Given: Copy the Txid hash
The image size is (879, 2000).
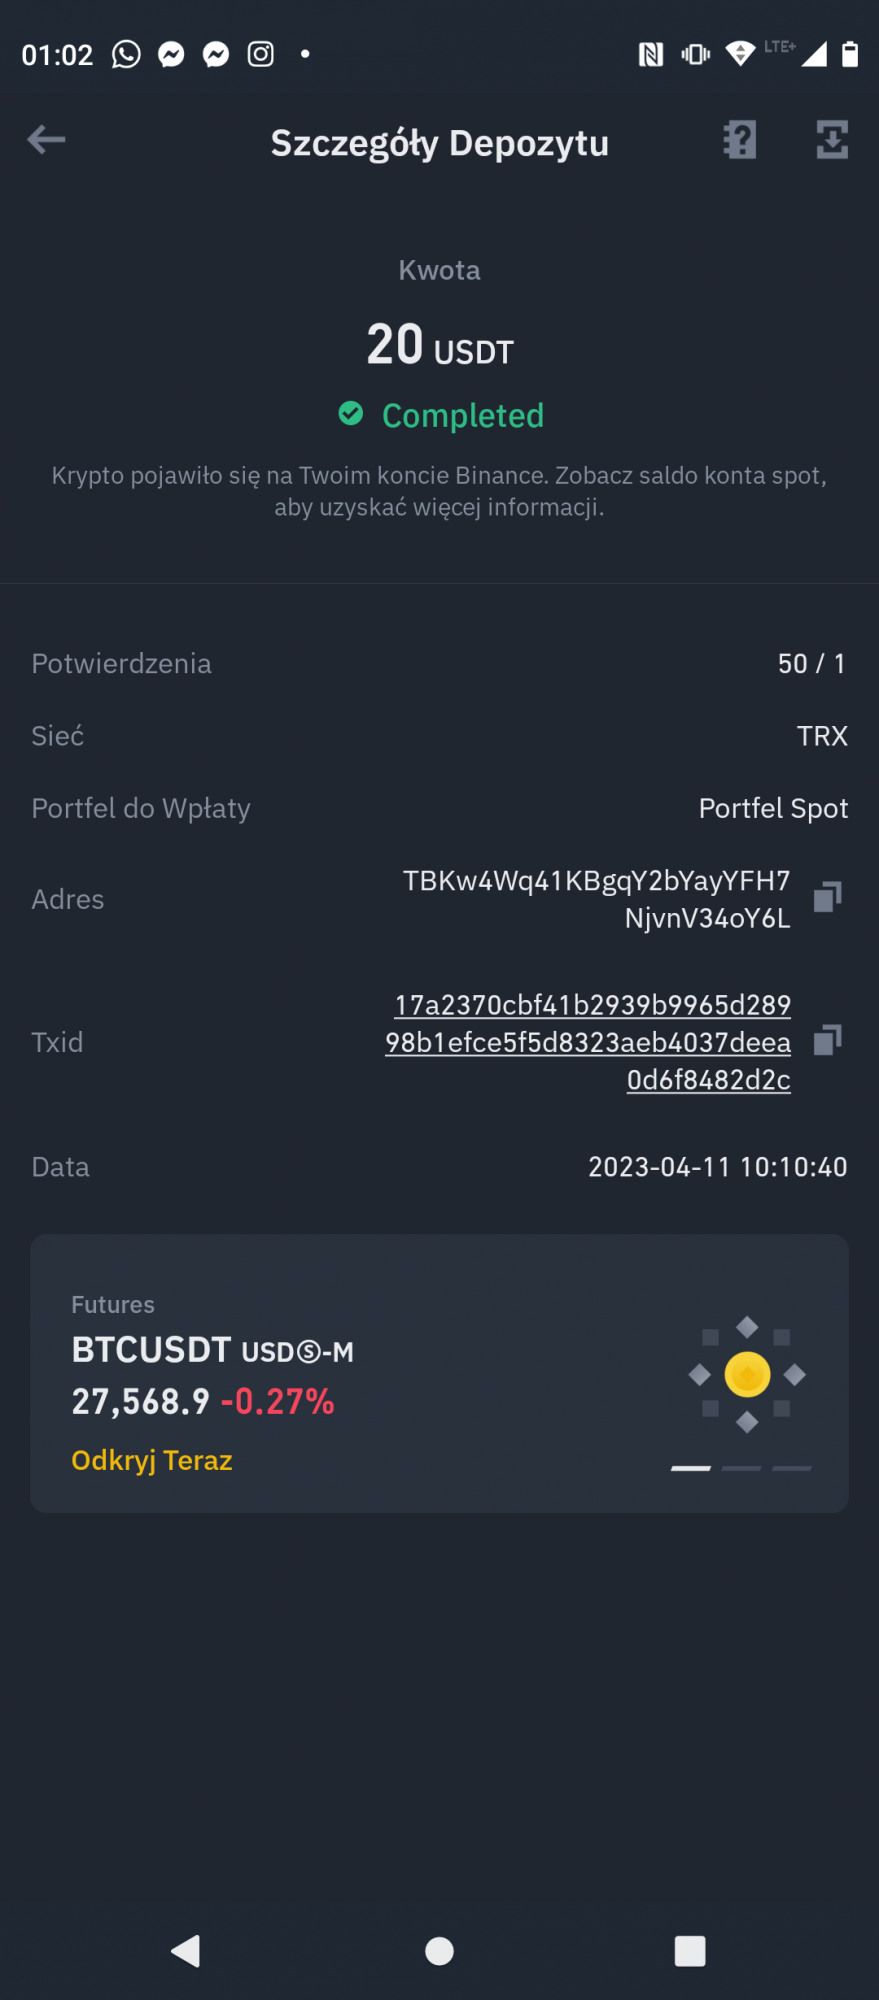Looking at the screenshot, I should [827, 1040].
